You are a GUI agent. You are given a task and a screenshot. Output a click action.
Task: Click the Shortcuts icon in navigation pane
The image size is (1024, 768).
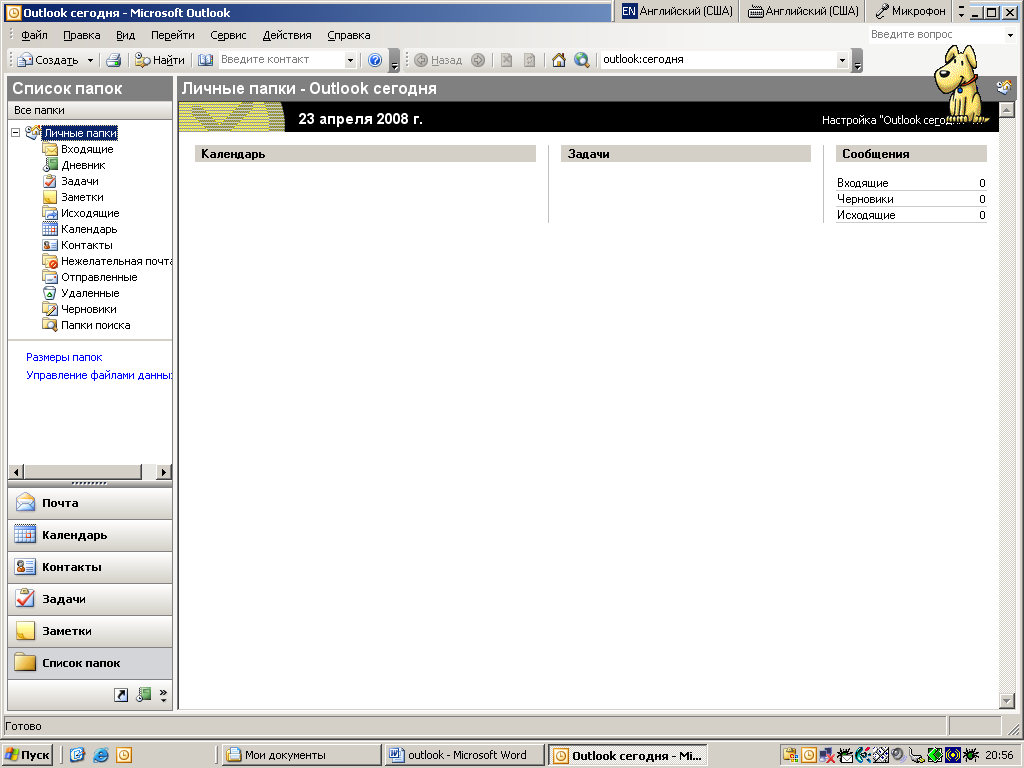click(x=121, y=696)
